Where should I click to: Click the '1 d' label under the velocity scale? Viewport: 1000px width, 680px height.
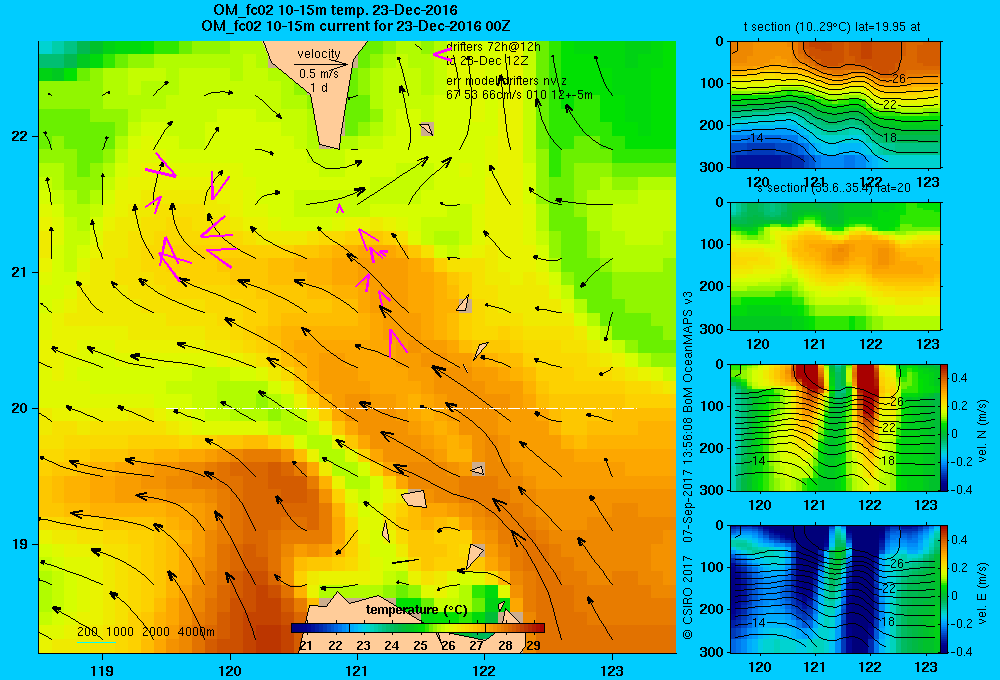pyautogui.click(x=319, y=87)
